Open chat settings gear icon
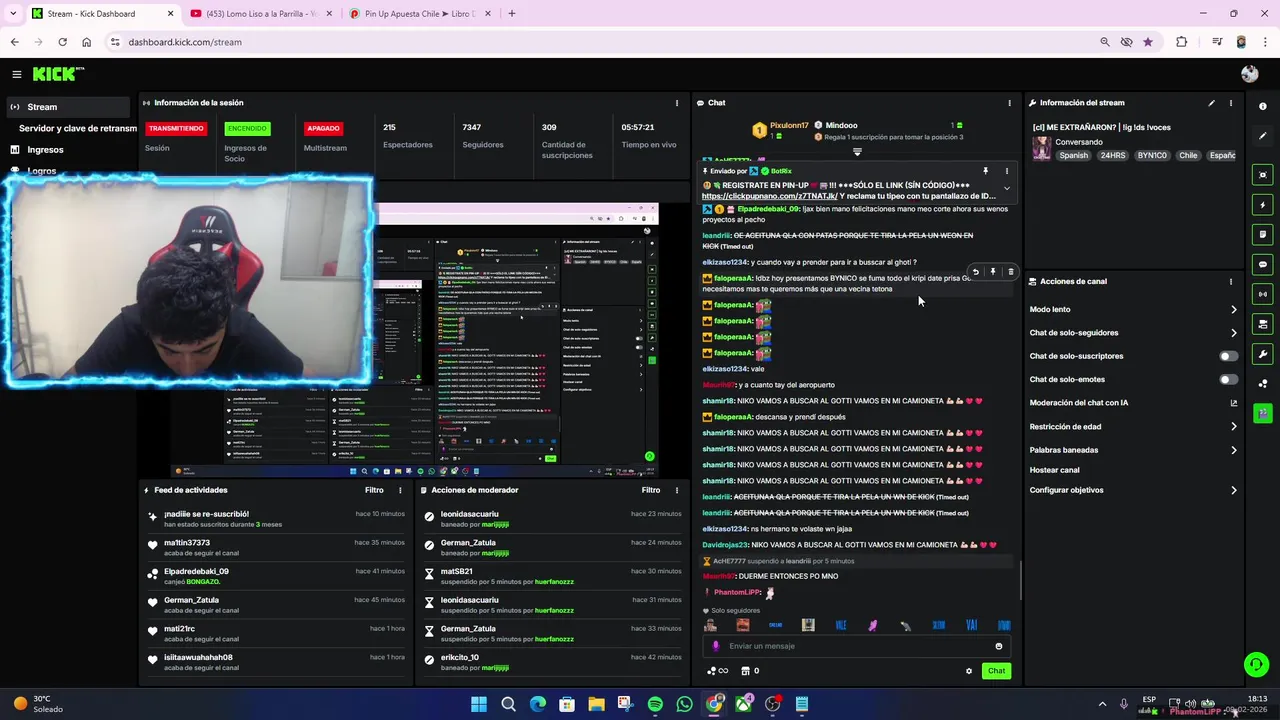The width and height of the screenshot is (1280, 720). tap(968, 671)
